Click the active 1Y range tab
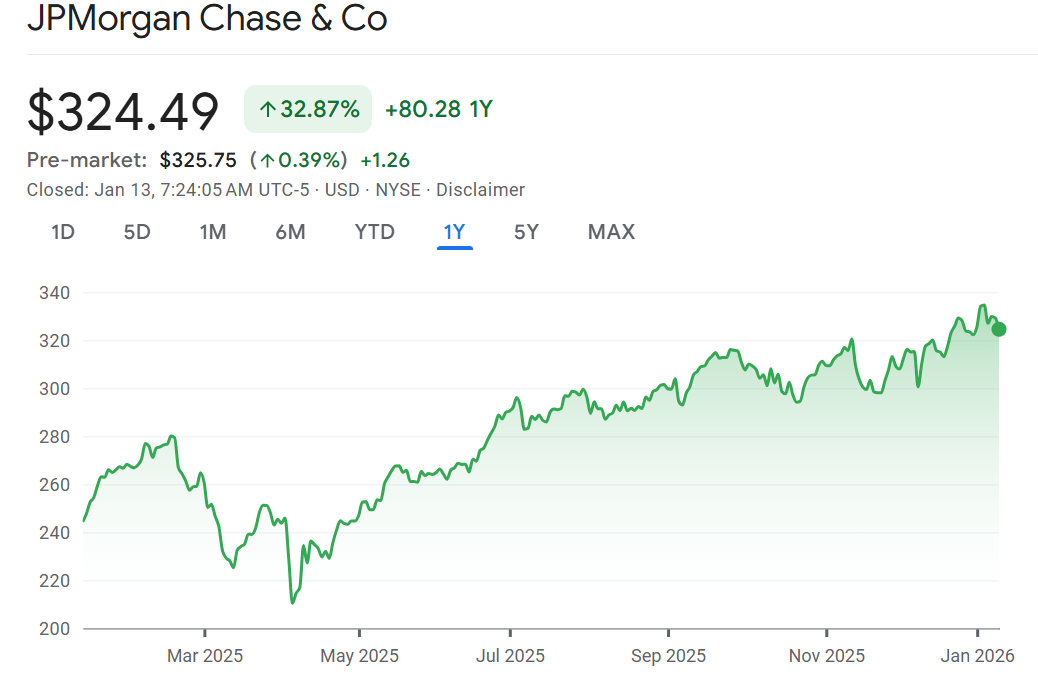 pos(455,232)
